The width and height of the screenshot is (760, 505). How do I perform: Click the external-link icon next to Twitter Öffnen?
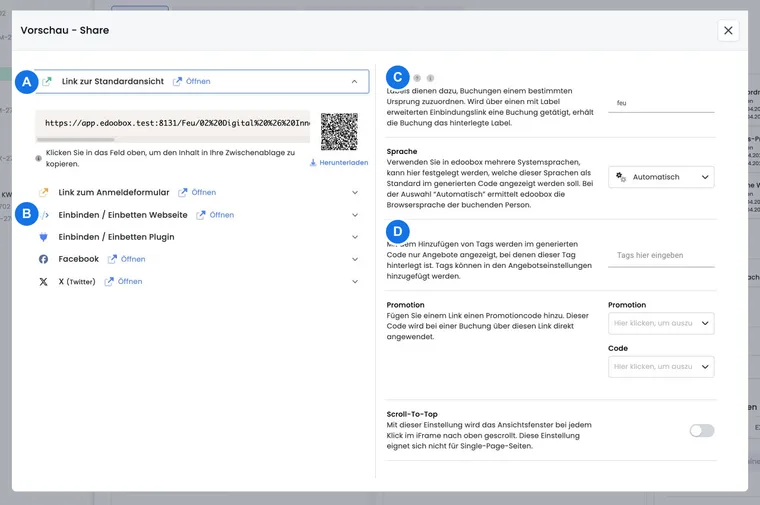pyautogui.click(x=109, y=282)
